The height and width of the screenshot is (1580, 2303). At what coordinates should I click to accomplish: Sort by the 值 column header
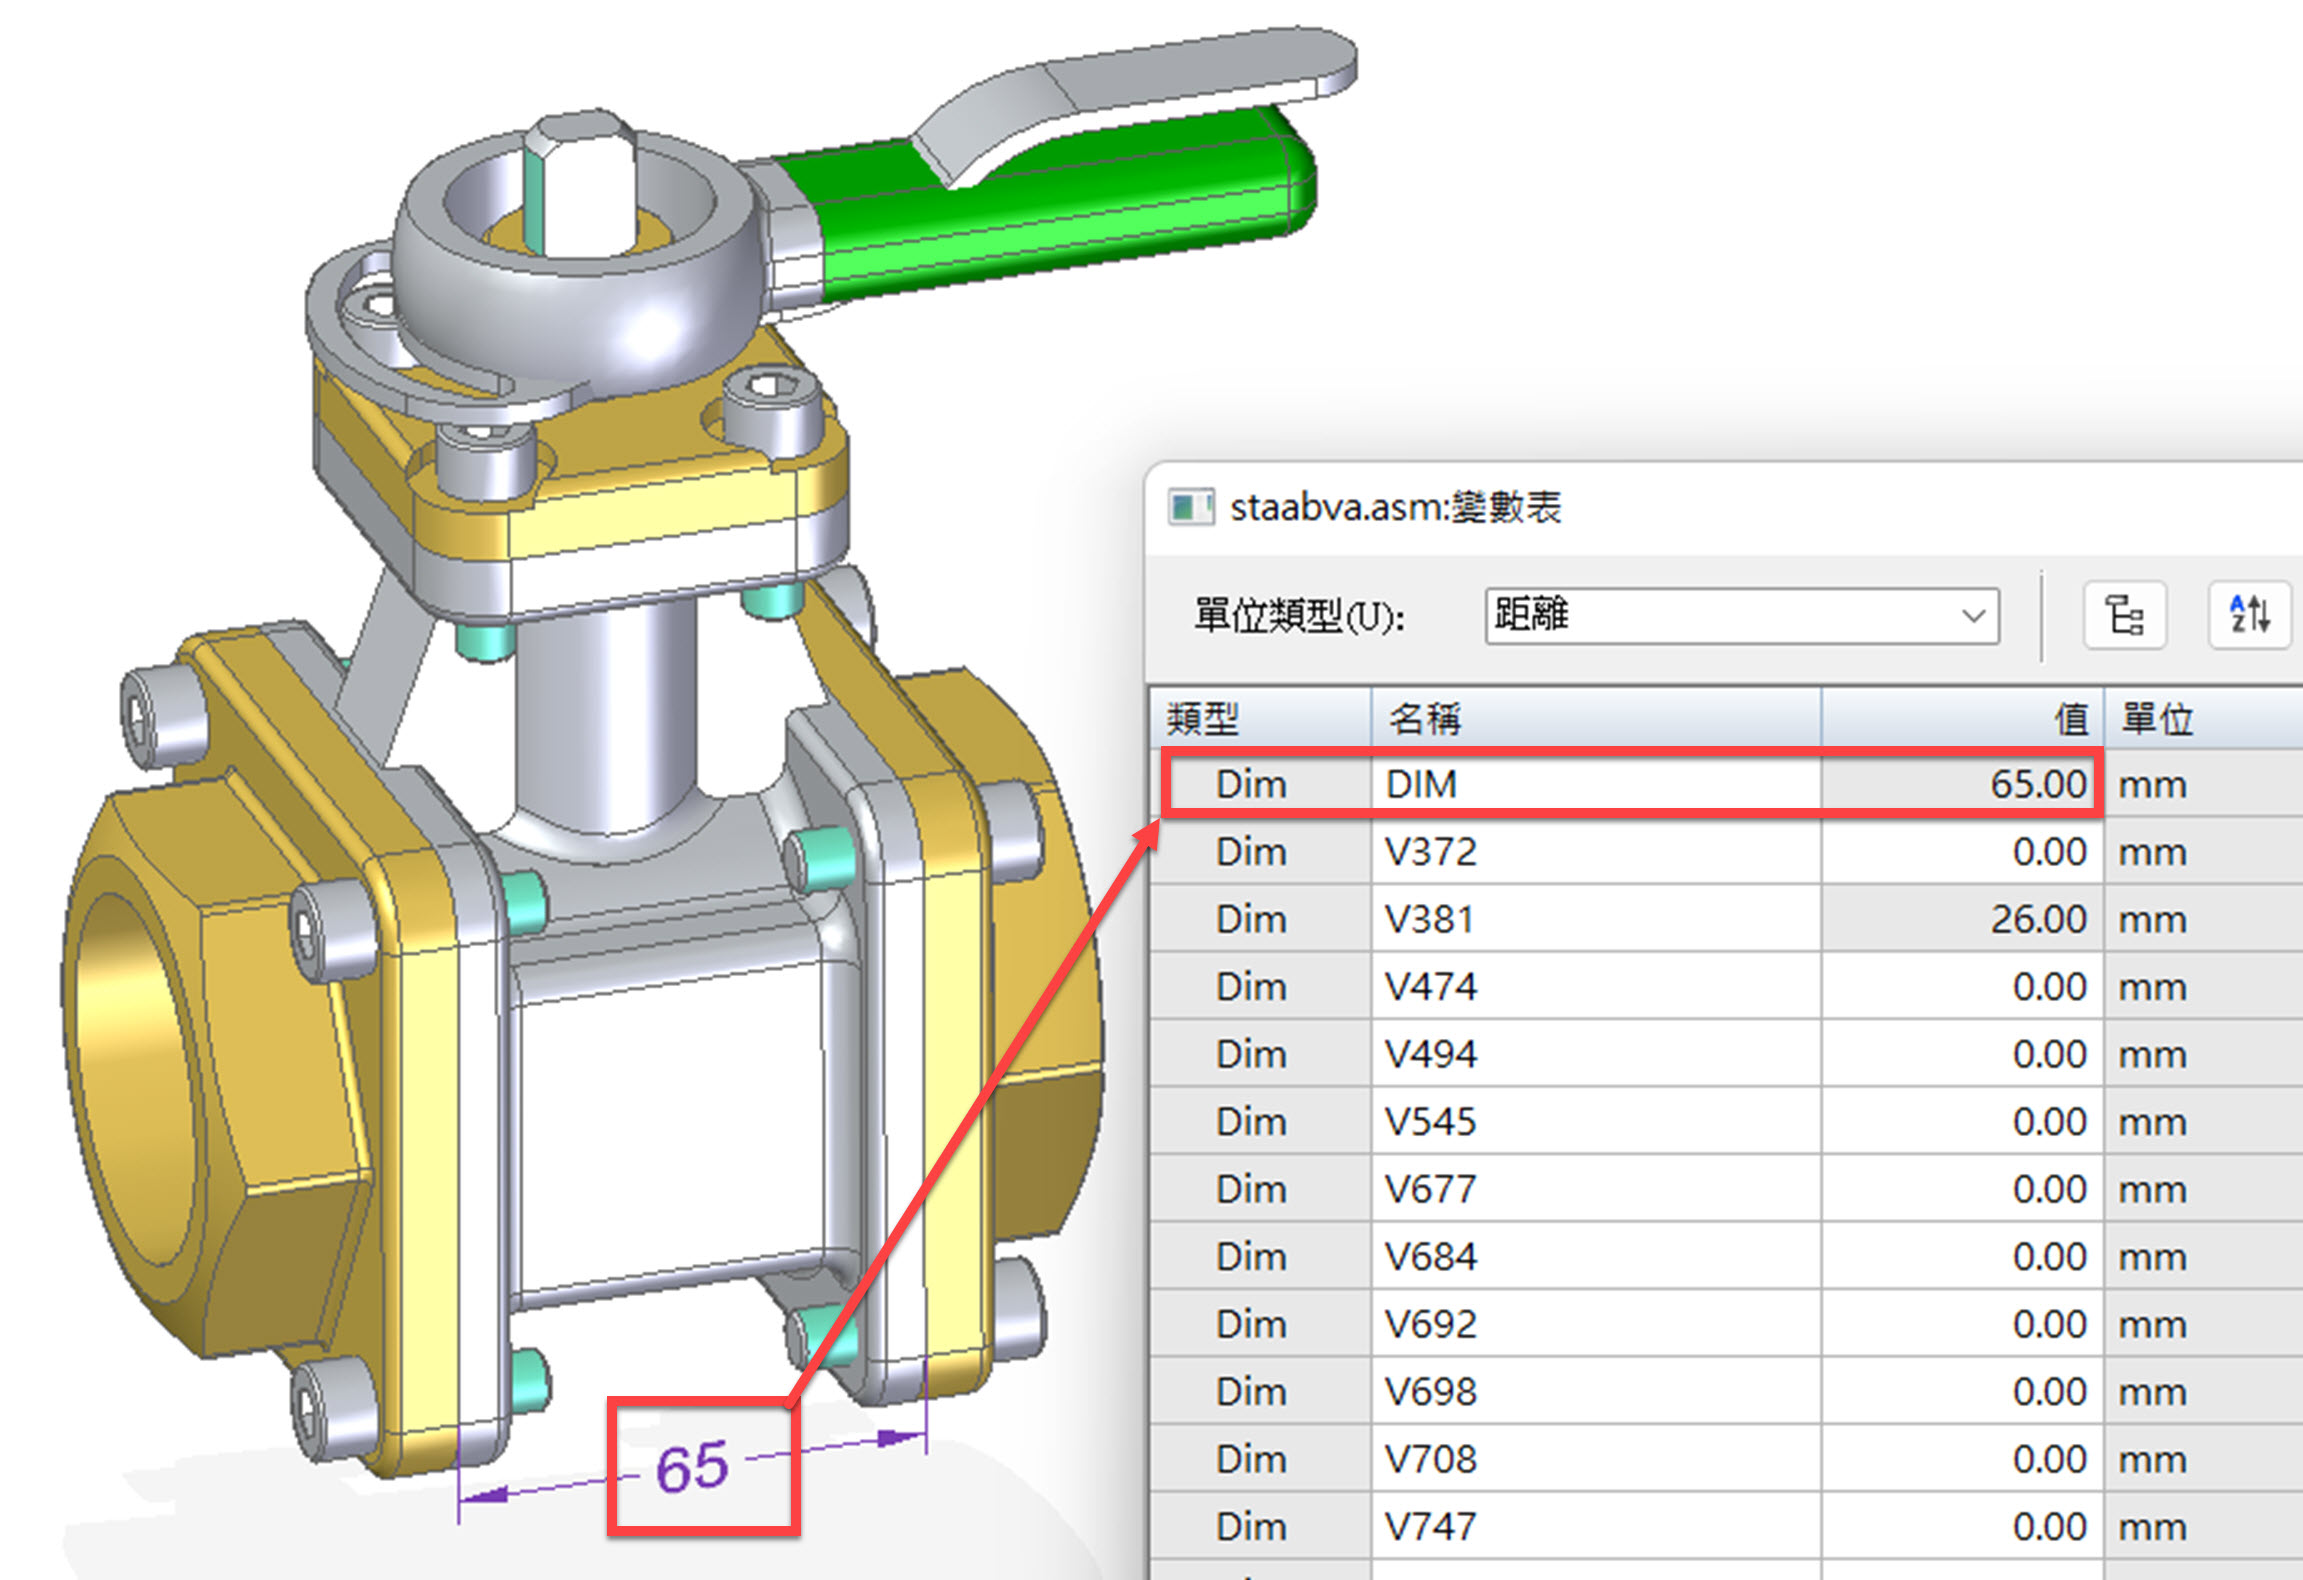tap(1962, 718)
